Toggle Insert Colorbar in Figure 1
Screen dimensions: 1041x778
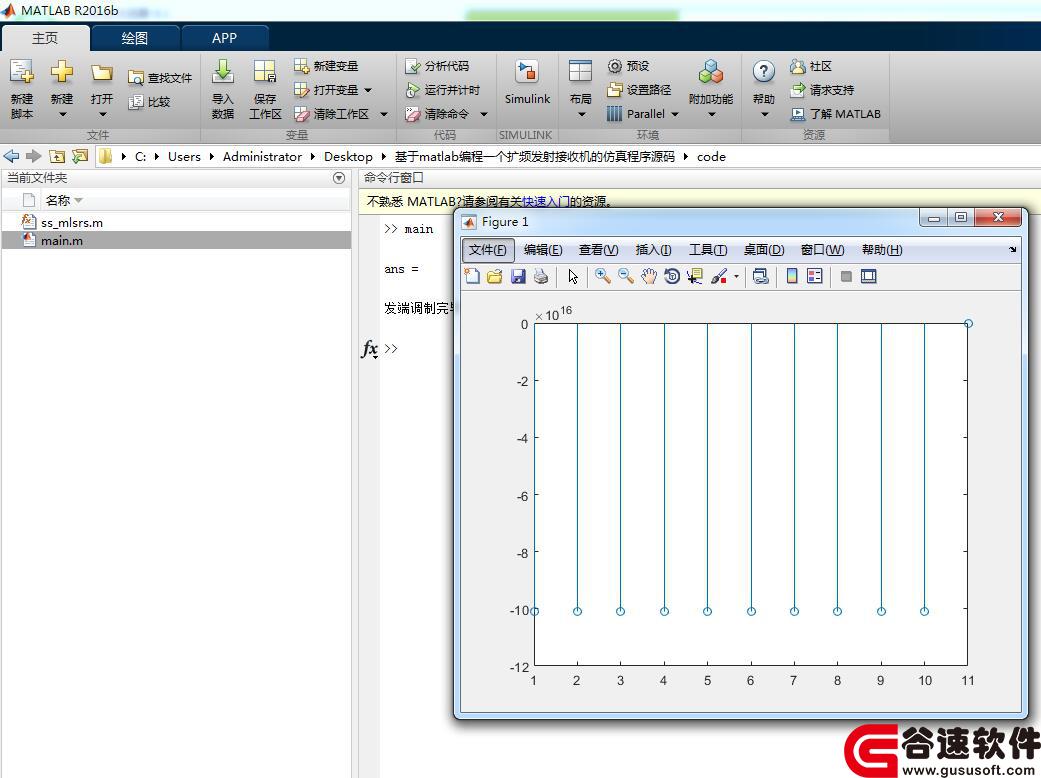[791, 276]
